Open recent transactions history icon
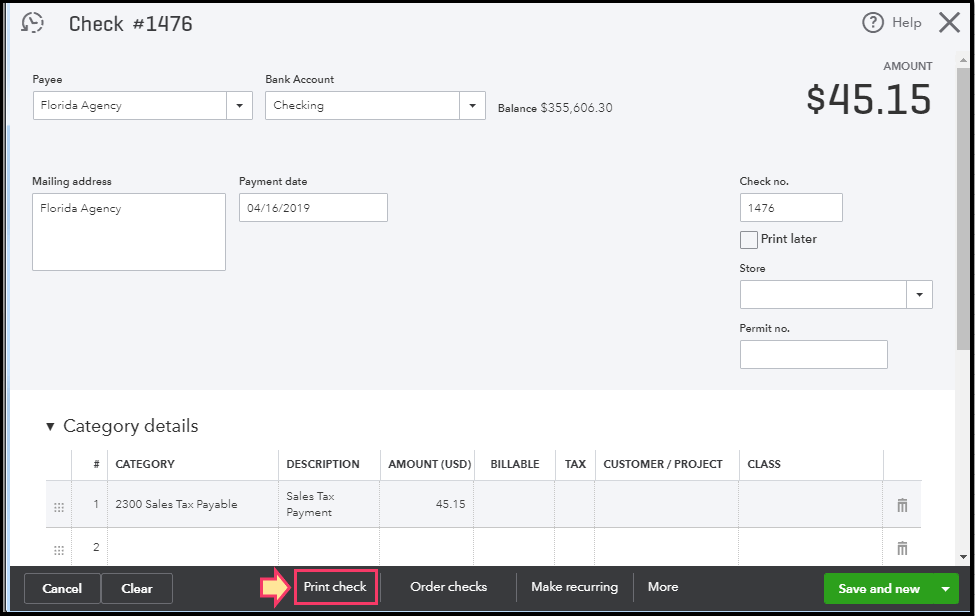Image resolution: width=975 pixels, height=616 pixels. [33, 23]
